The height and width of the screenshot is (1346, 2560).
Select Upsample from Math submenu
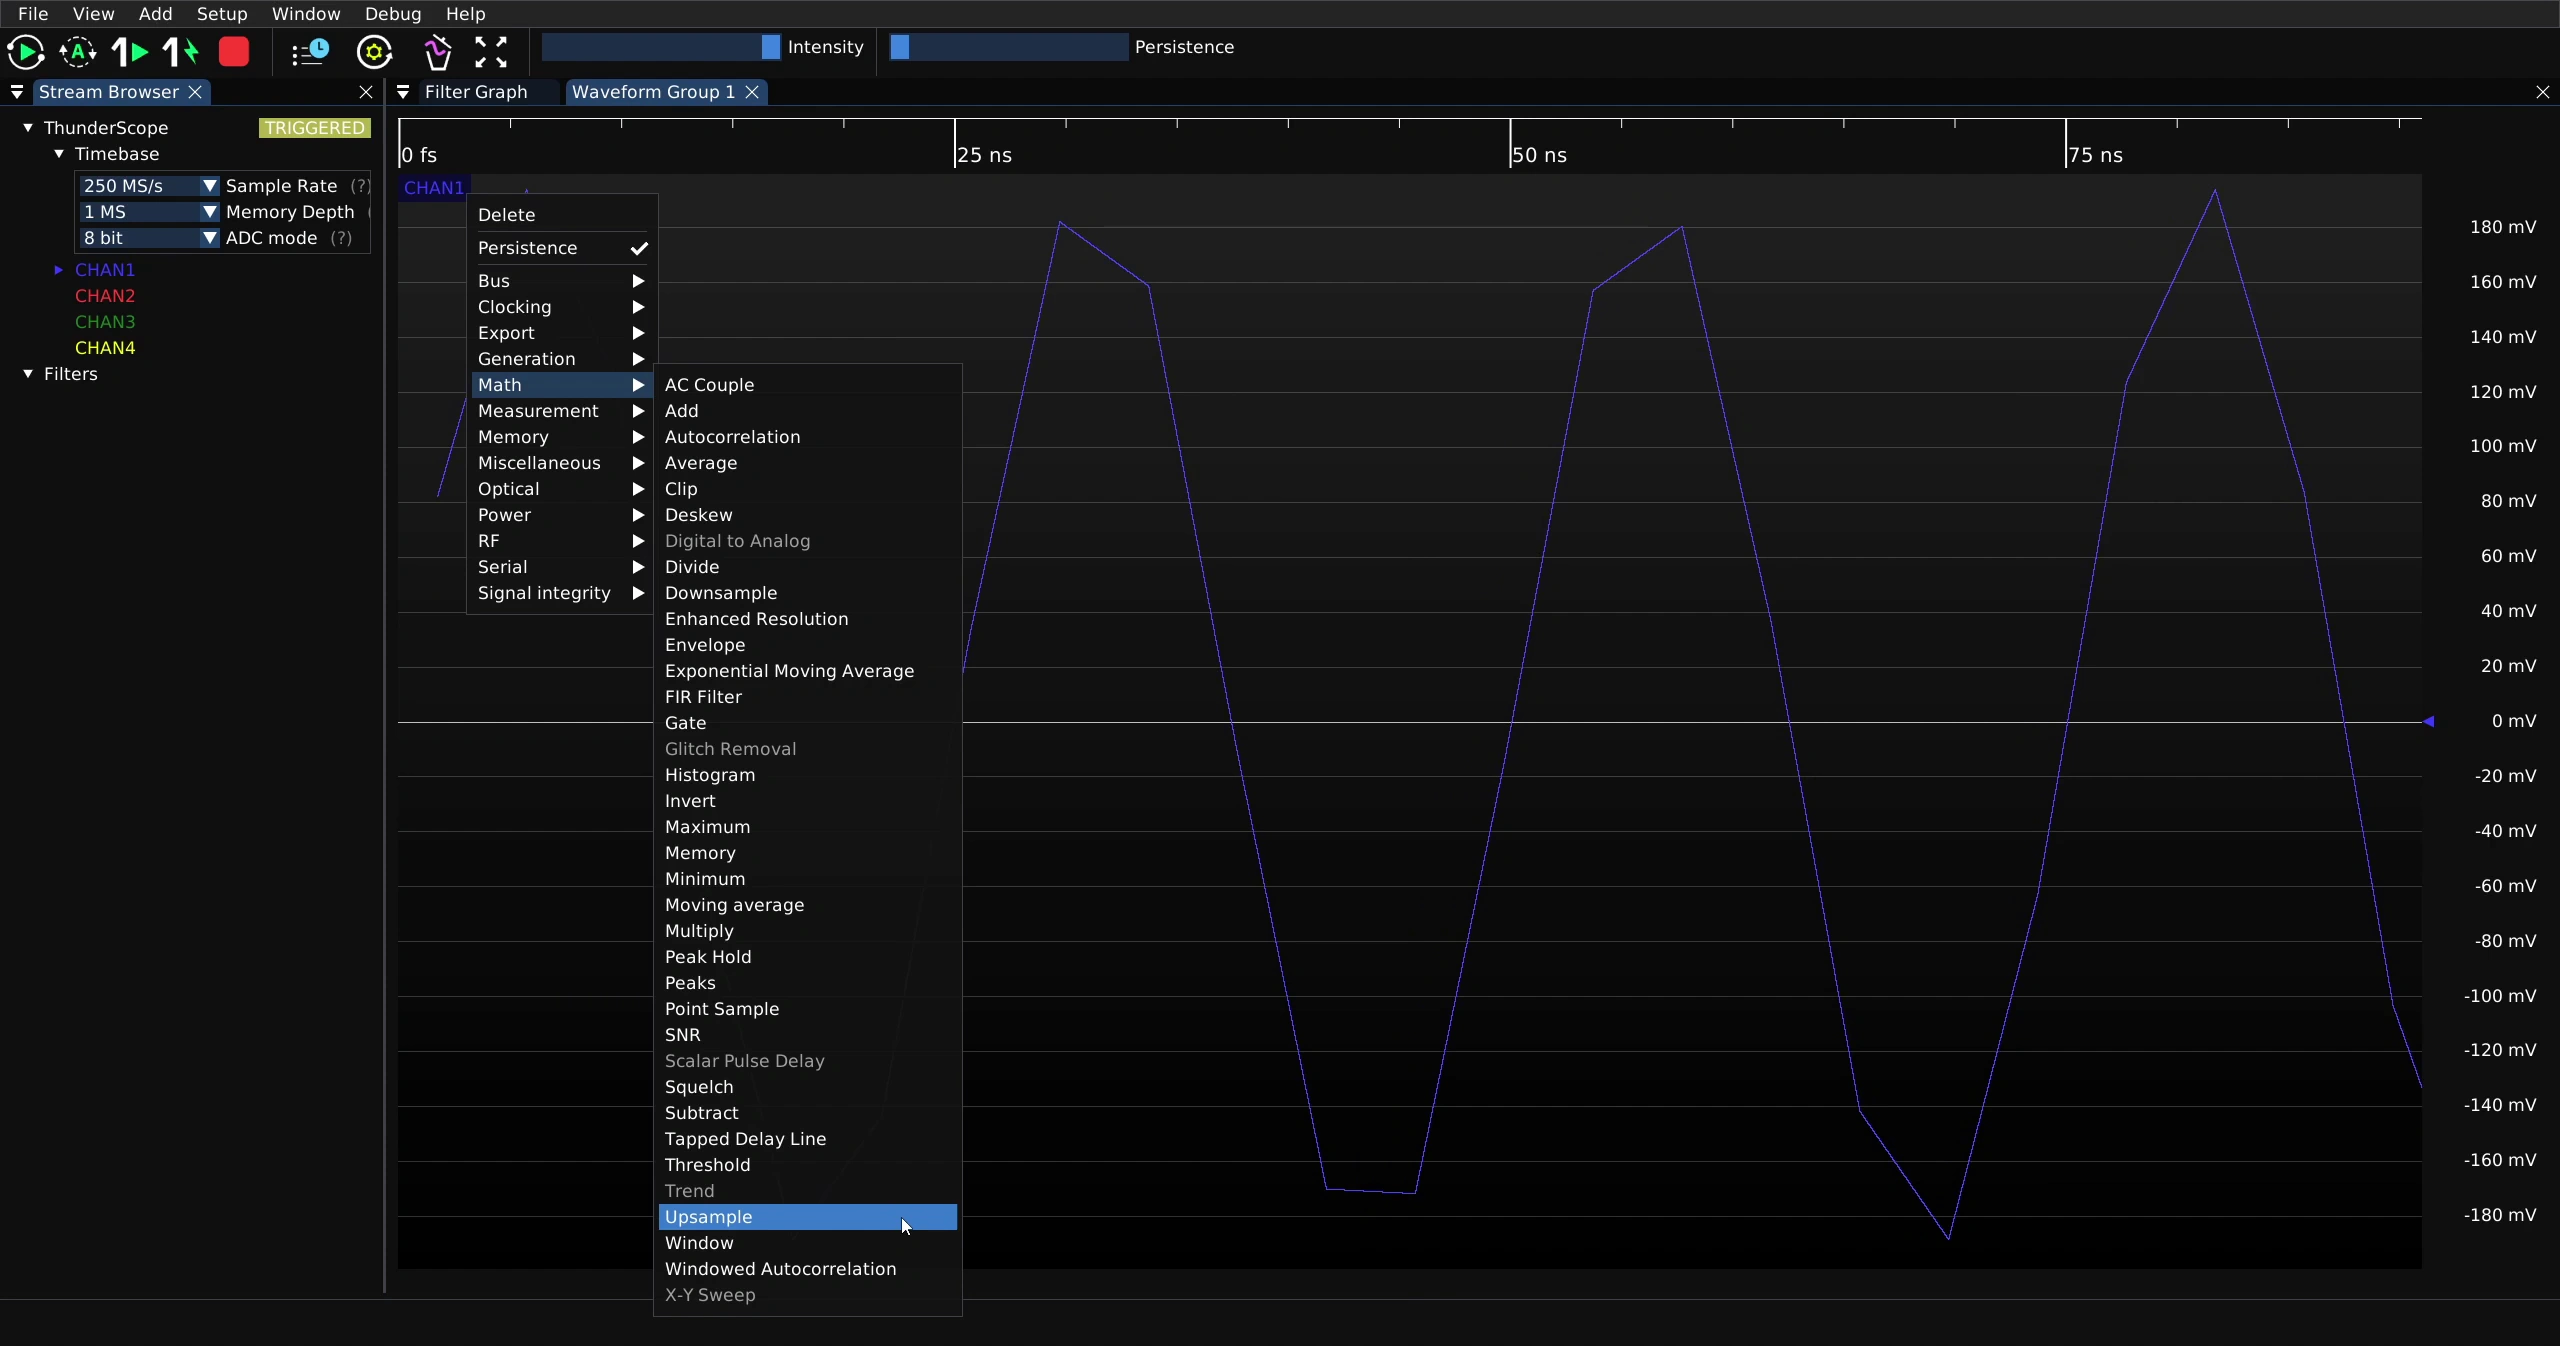click(808, 1217)
